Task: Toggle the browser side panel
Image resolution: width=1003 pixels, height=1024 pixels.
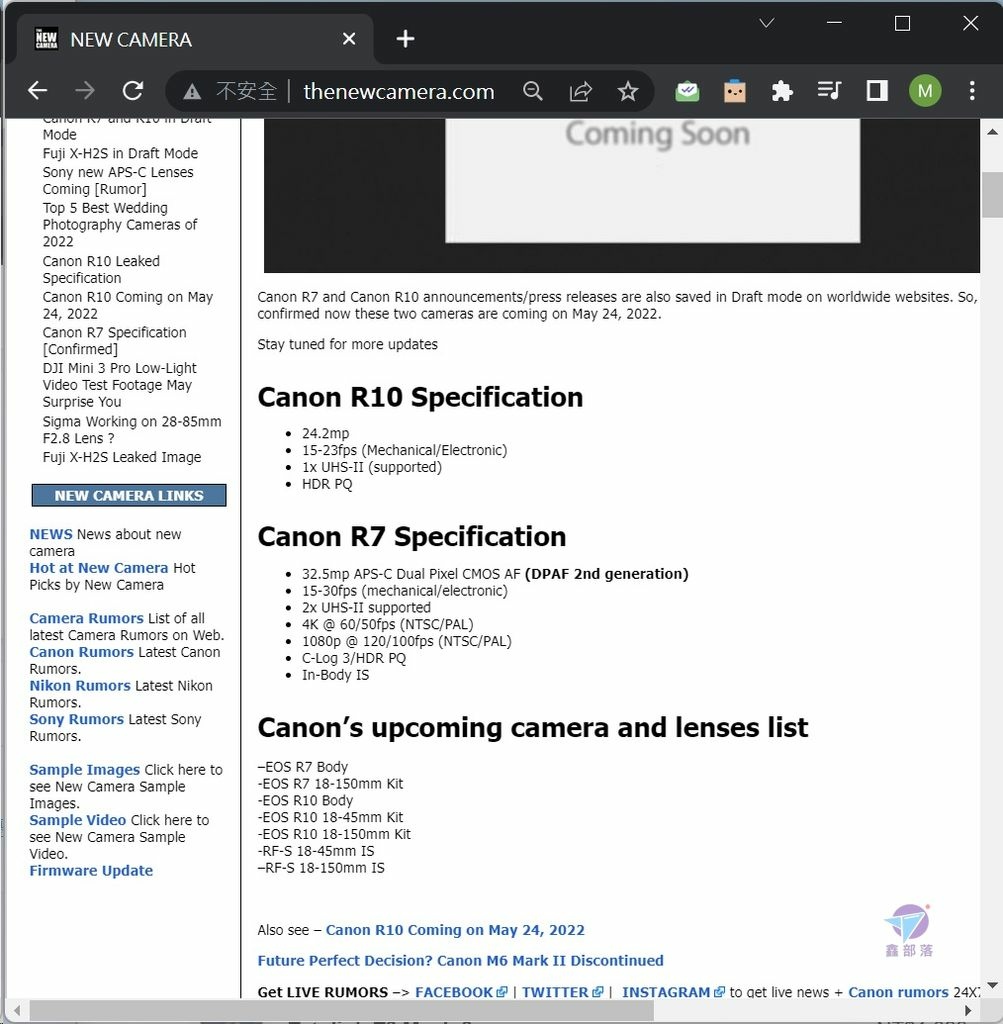Action: point(877,91)
